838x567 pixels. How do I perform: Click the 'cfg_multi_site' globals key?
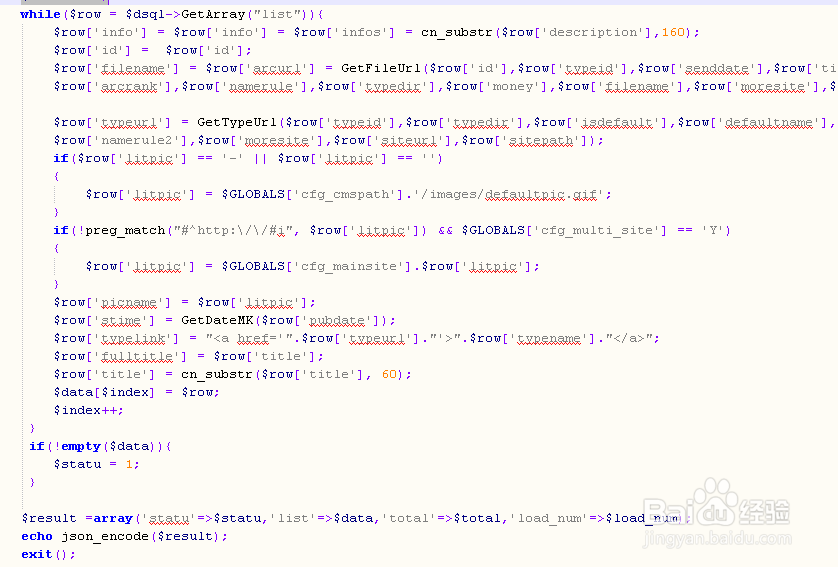(x=597, y=230)
